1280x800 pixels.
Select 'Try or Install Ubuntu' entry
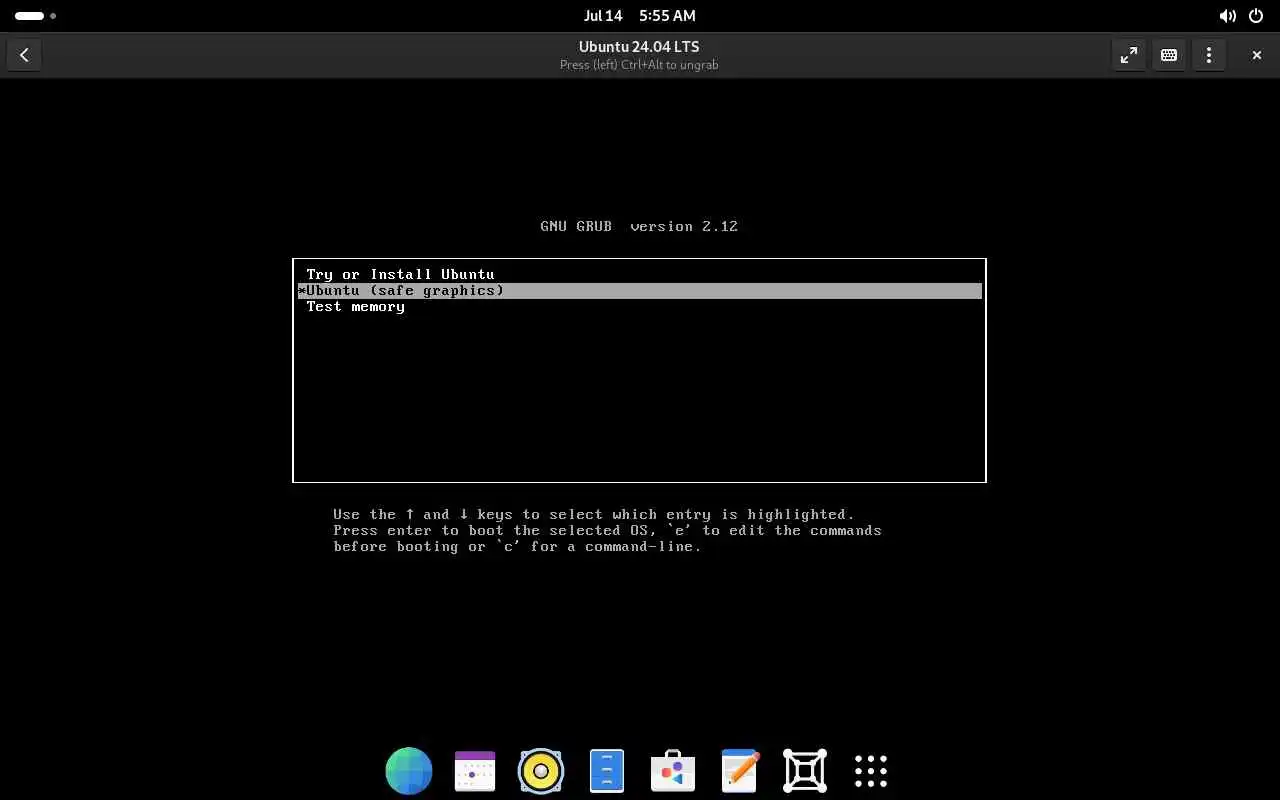pyautogui.click(x=639, y=274)
